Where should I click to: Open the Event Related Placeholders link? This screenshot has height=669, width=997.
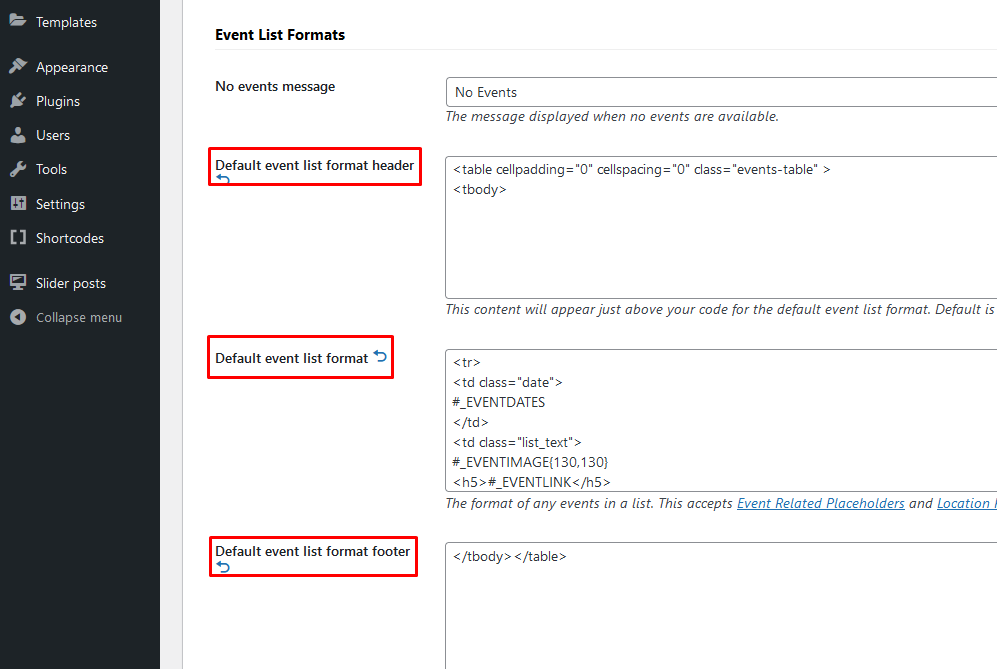click(820, 503)
